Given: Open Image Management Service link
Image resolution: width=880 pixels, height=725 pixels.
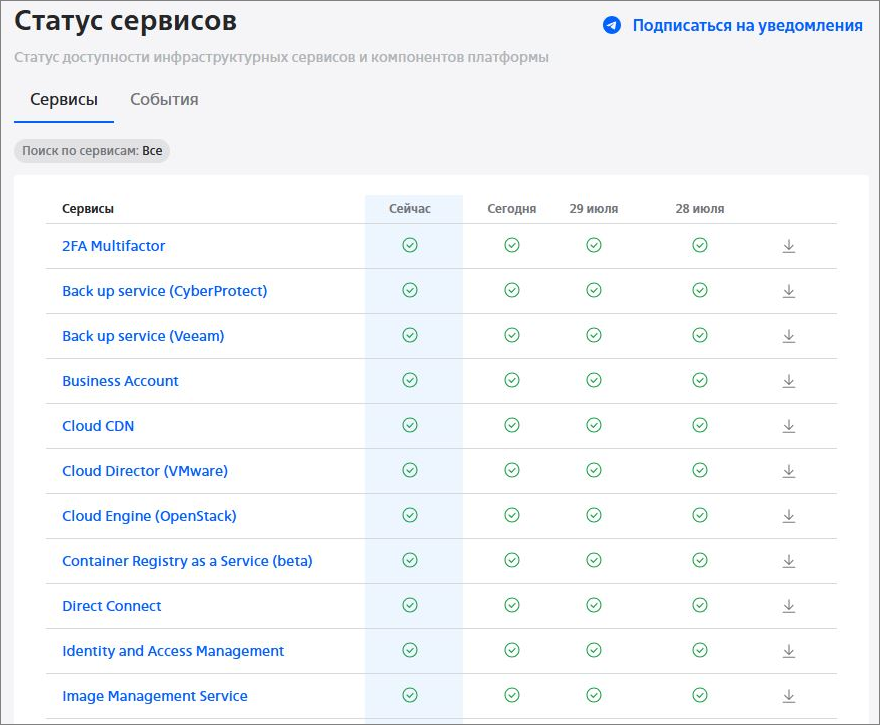Looking at the screenshot, I should 155,696.
